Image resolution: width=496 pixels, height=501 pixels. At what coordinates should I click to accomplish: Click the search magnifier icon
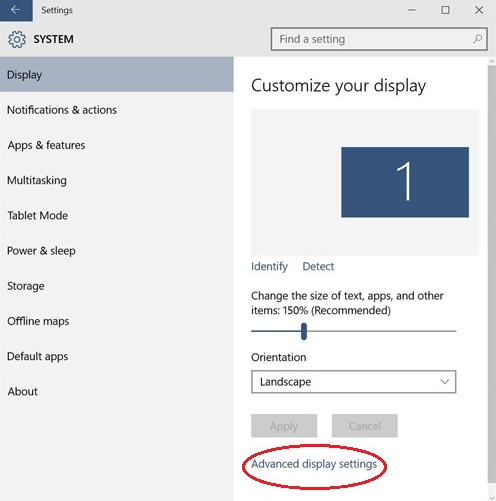pyautogui.click(x=477, y=39)
